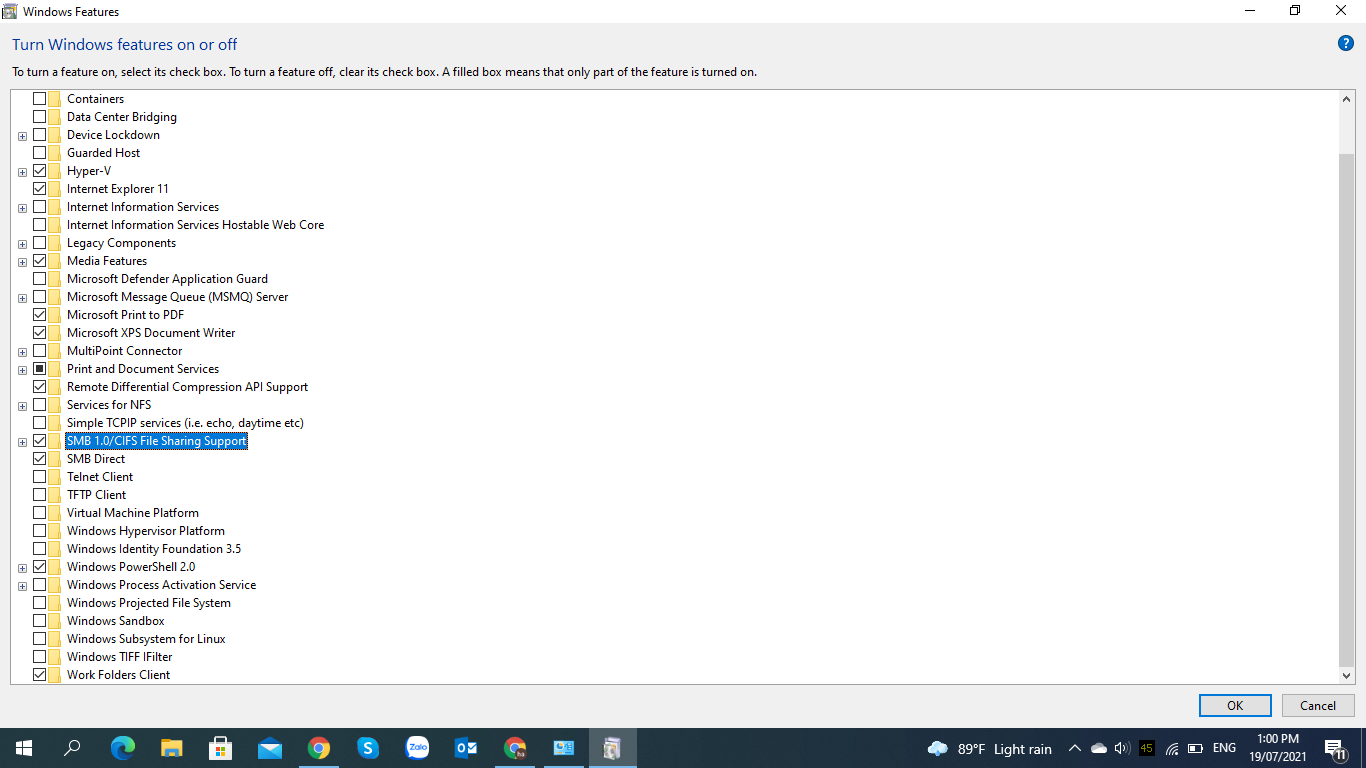
Task: Open the Windows Features help icon
Action: 1346,44
